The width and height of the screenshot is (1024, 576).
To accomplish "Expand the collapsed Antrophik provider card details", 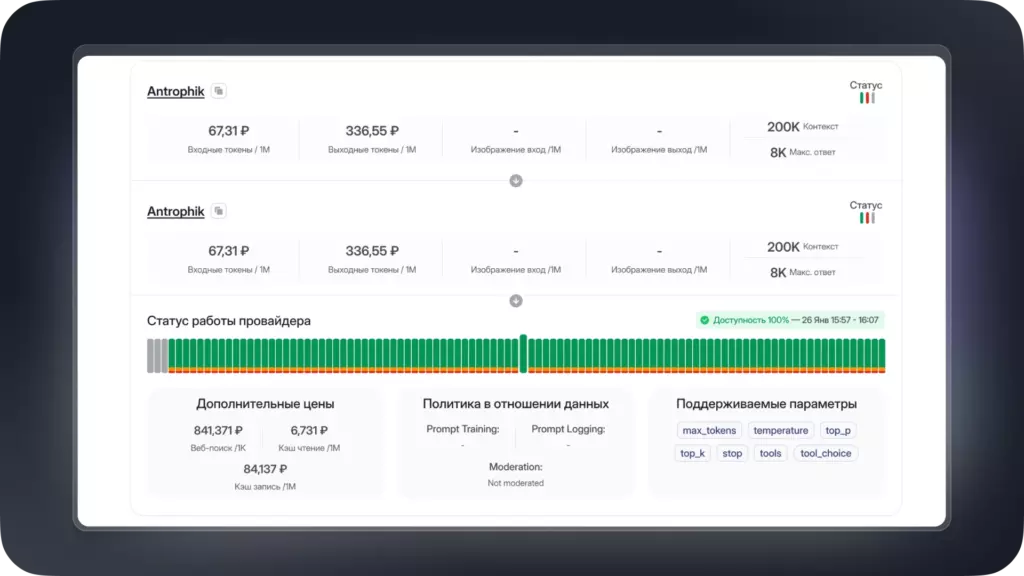I will point(516,181).
